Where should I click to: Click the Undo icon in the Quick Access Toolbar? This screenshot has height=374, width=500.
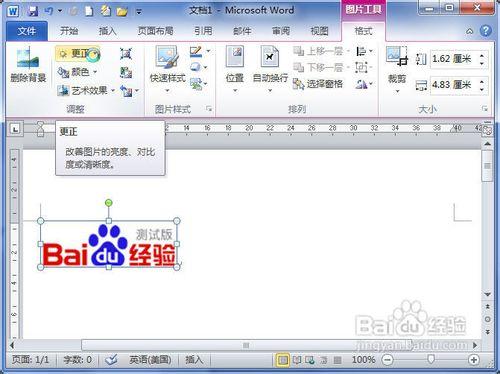(x=49, y=11)
